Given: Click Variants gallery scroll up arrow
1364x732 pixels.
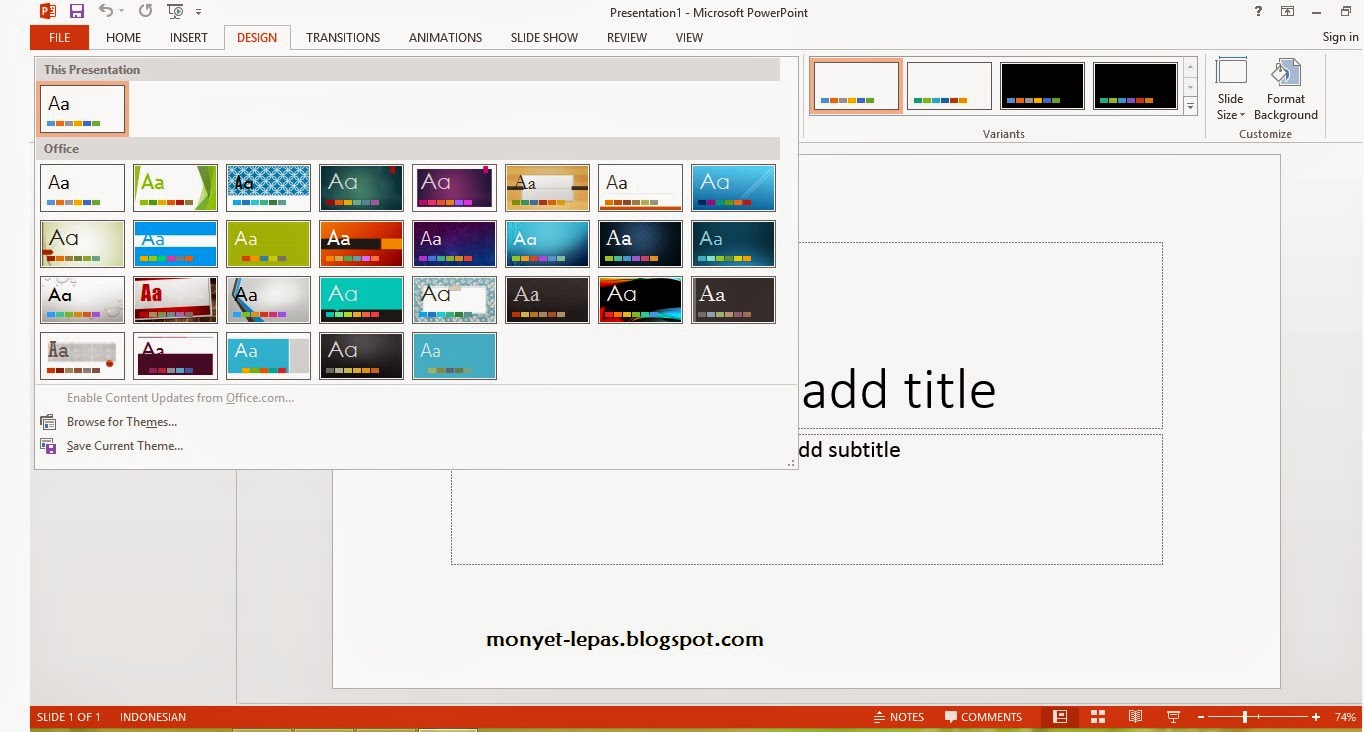Looking at the screenshot, I should click(1190, 68).
